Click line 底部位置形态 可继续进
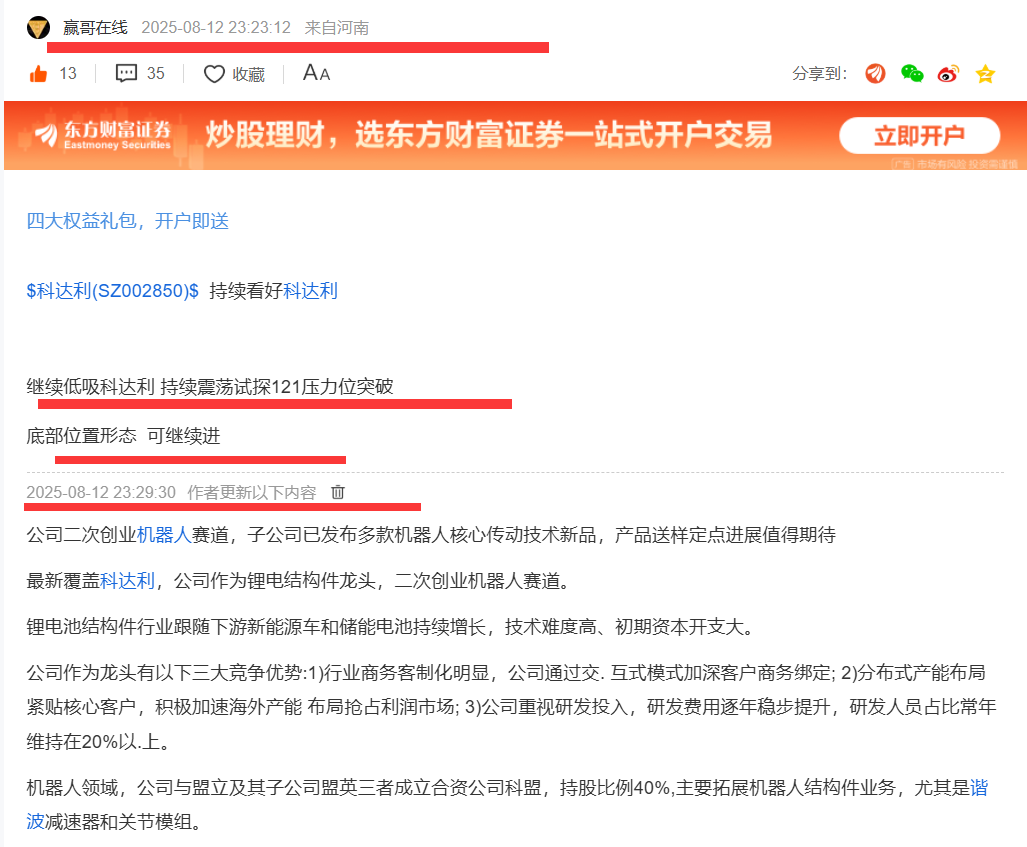This screenshot has width=1027, height=847. (123, 436)
